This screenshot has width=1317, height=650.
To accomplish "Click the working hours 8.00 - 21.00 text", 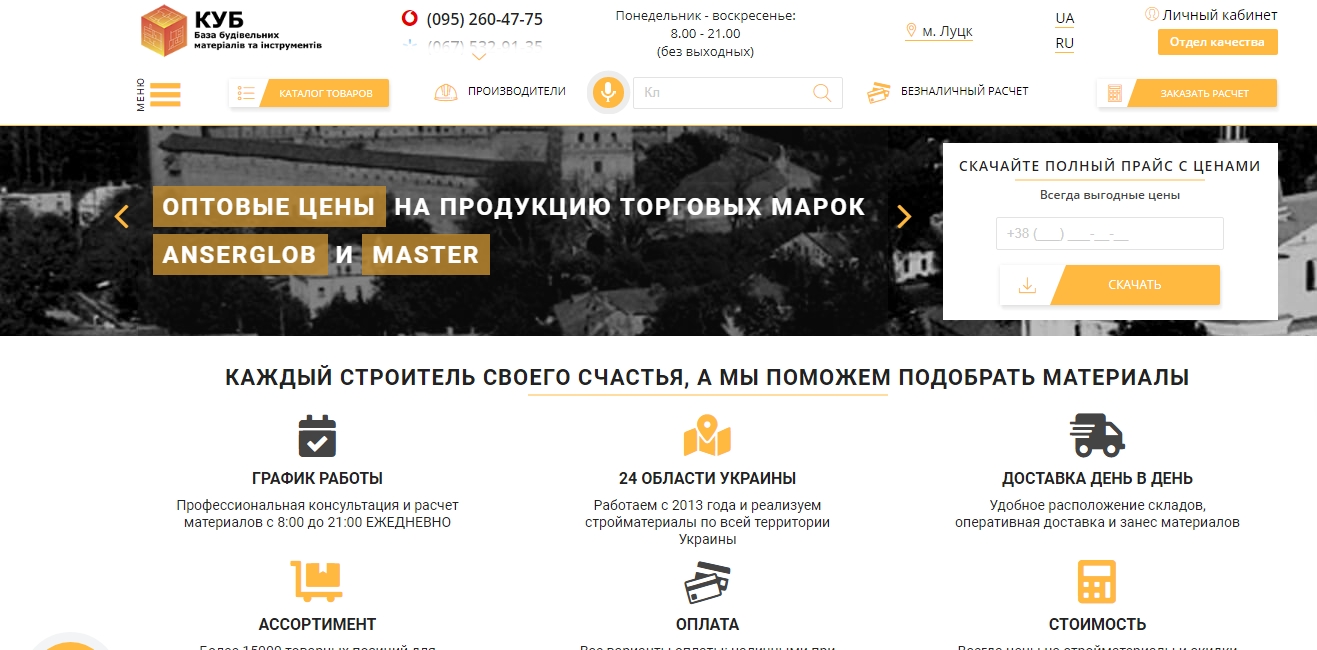I will (706, 33).
